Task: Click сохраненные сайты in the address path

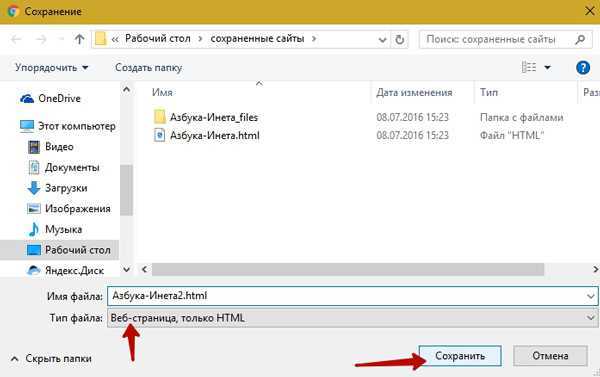Action: pyautogui.click(x=257, y=39)
